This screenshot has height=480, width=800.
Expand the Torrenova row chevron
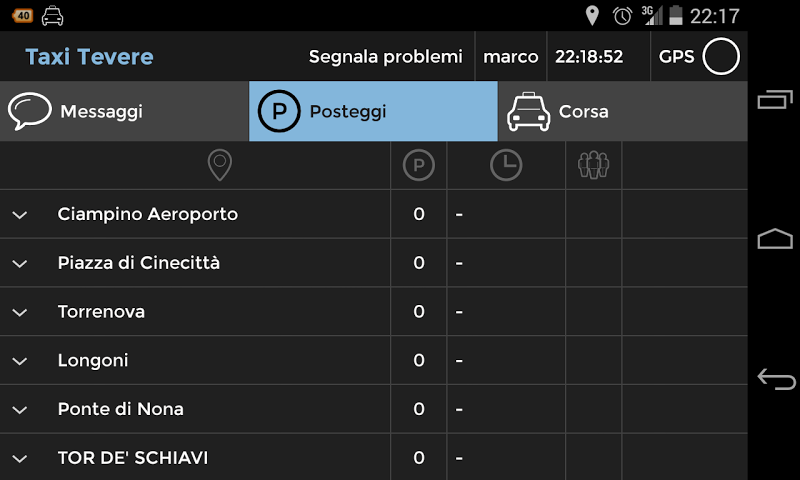click(19, 312)
